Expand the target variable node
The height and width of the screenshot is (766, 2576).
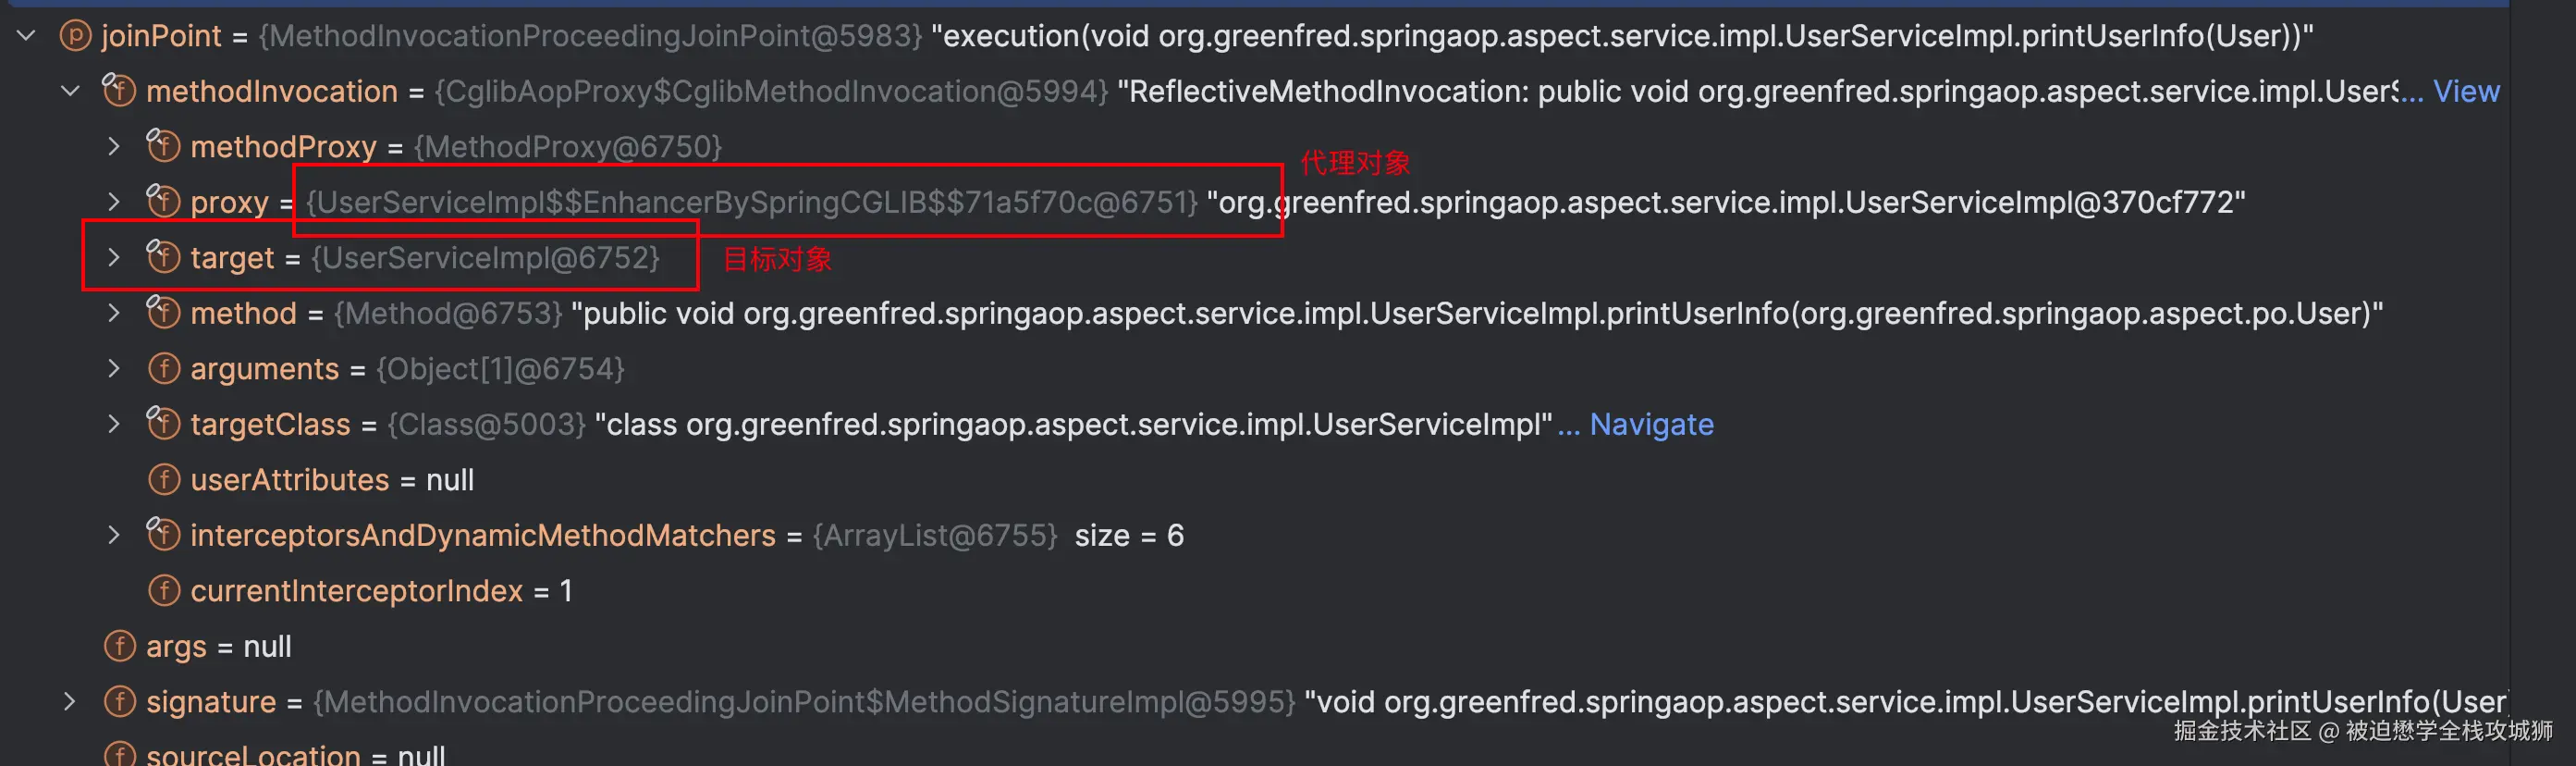114,257
